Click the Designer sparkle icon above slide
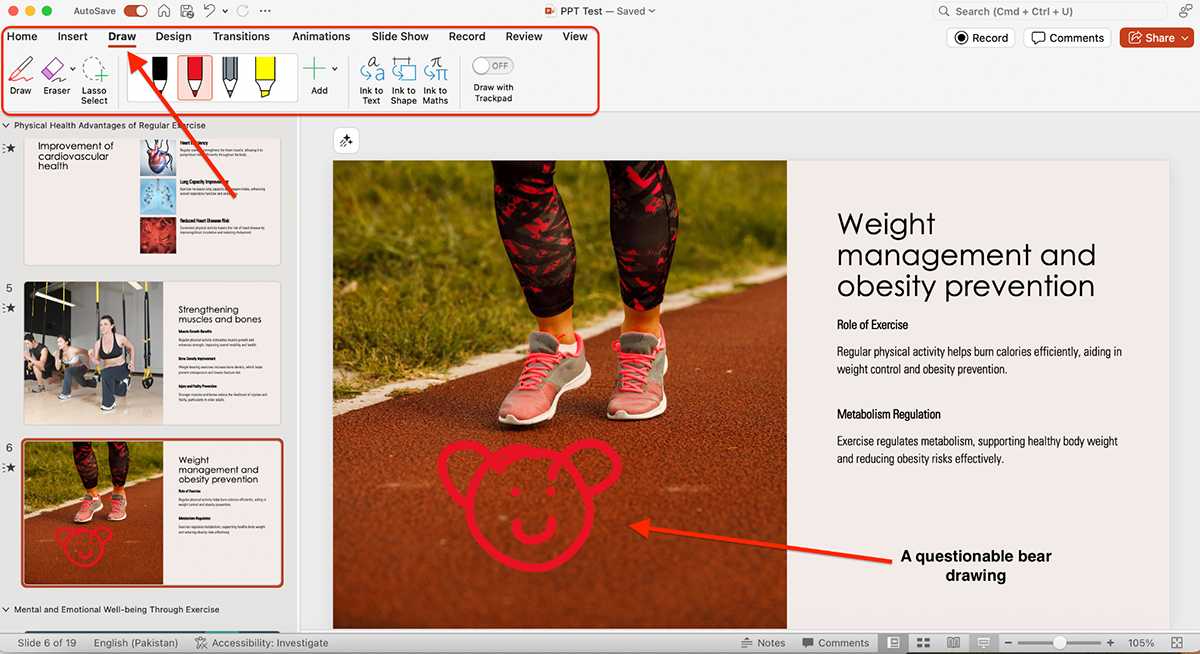 (346, 141)
